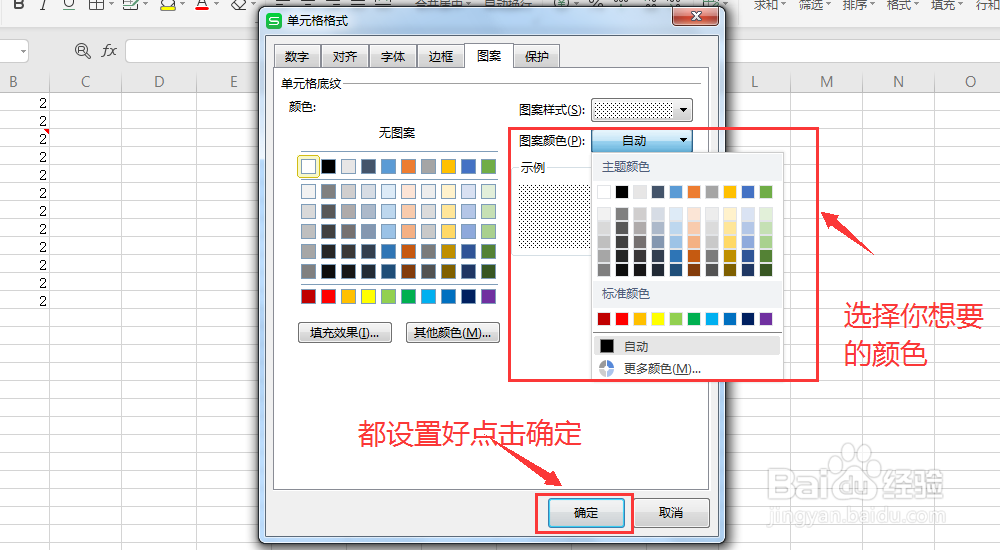Image resolution: width=1000 pixels, height=550 pixels.
Task: Collapse the 图案颜色(P) 自动 dropdown
Action: pyautogui.click(x=642, y=140)
